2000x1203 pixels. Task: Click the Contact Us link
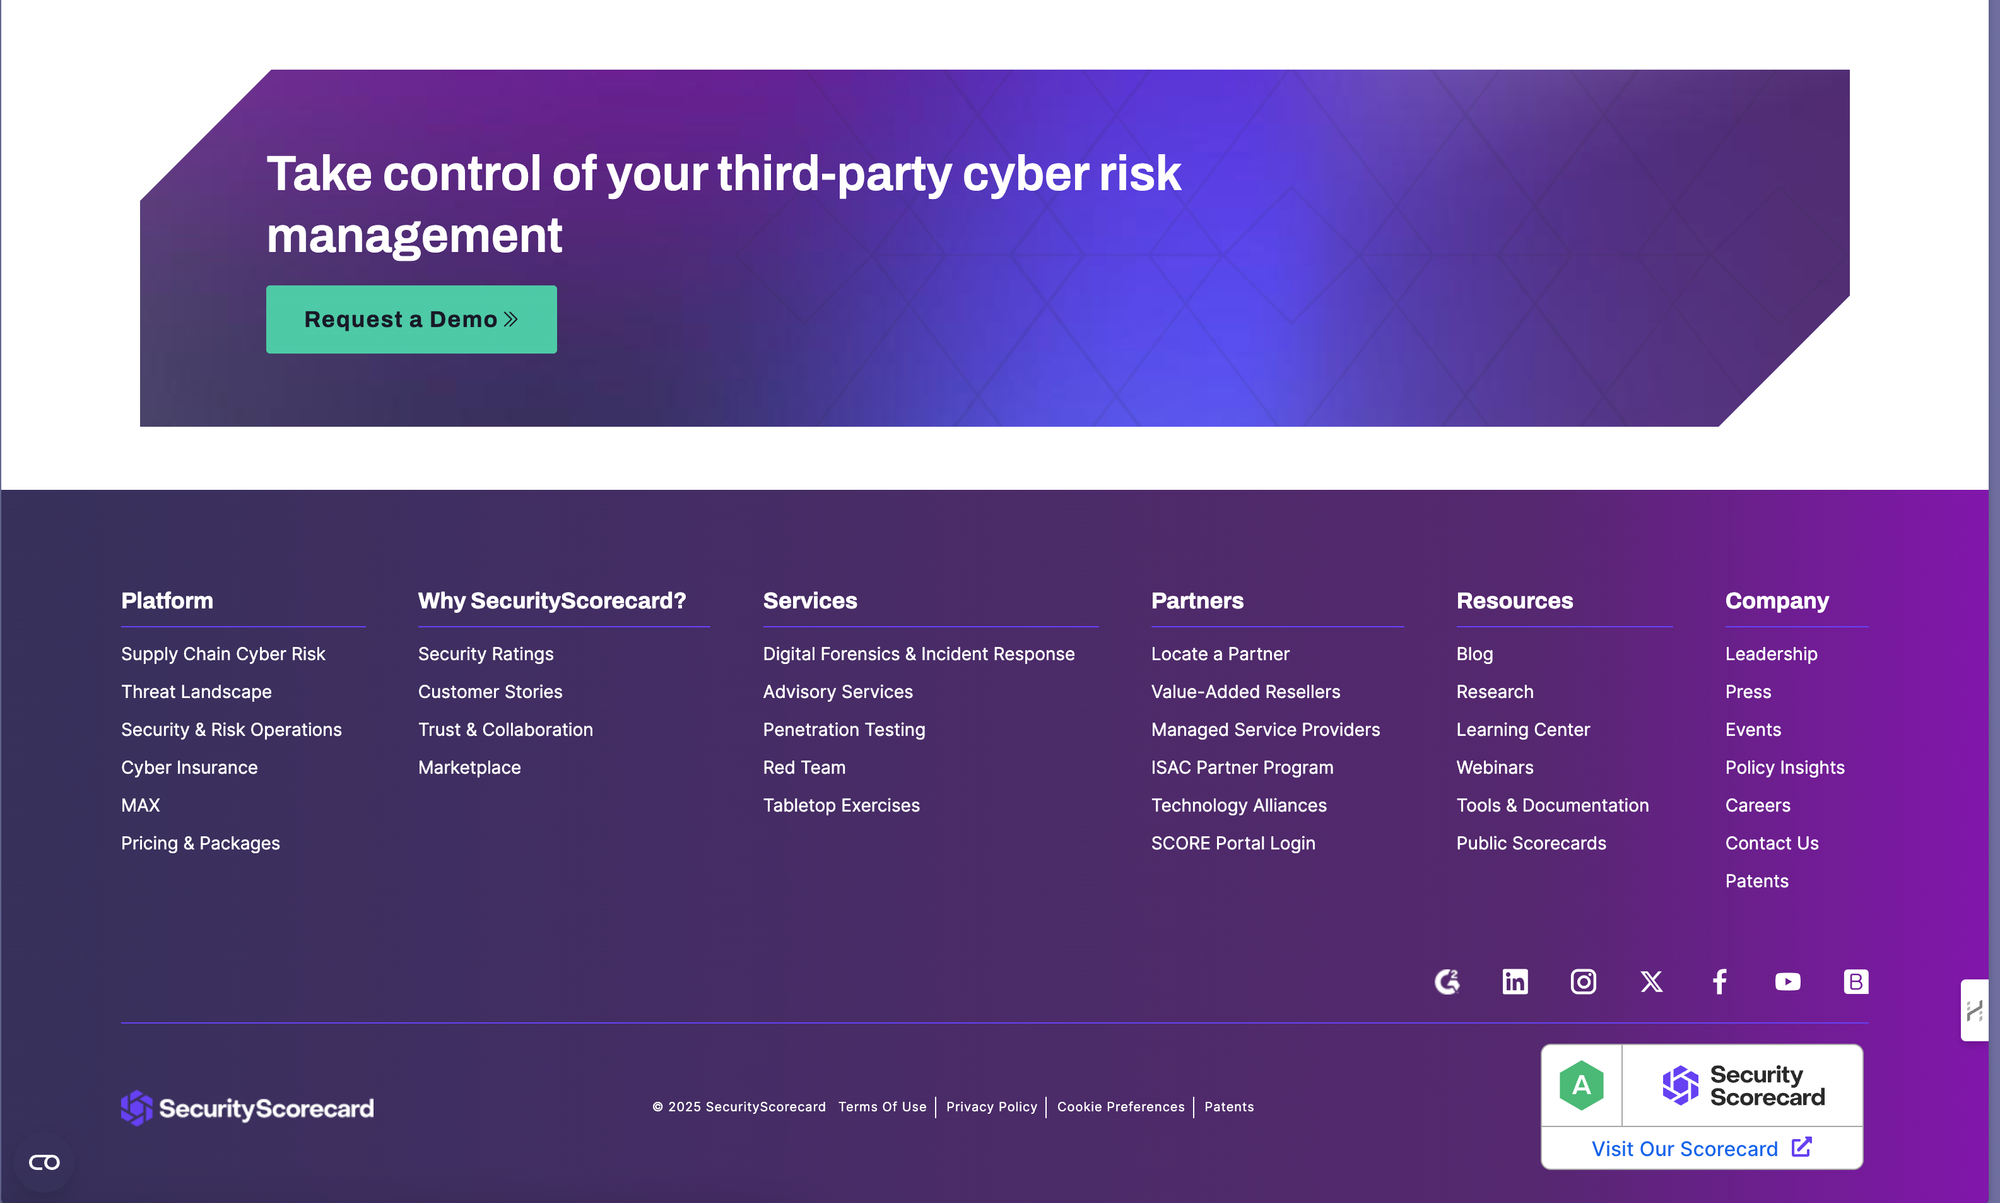[x=1771, y=844]
